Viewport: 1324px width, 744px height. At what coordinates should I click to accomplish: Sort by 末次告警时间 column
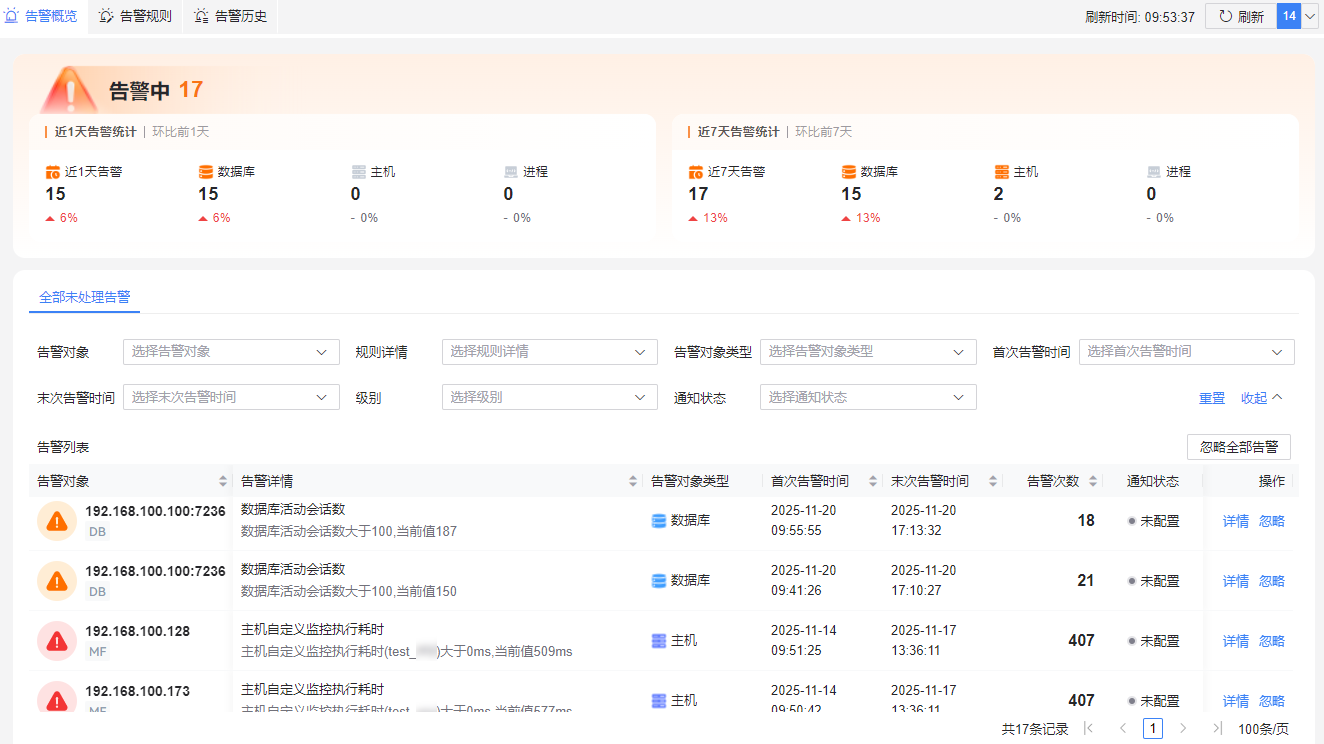(x=993, y=481)
